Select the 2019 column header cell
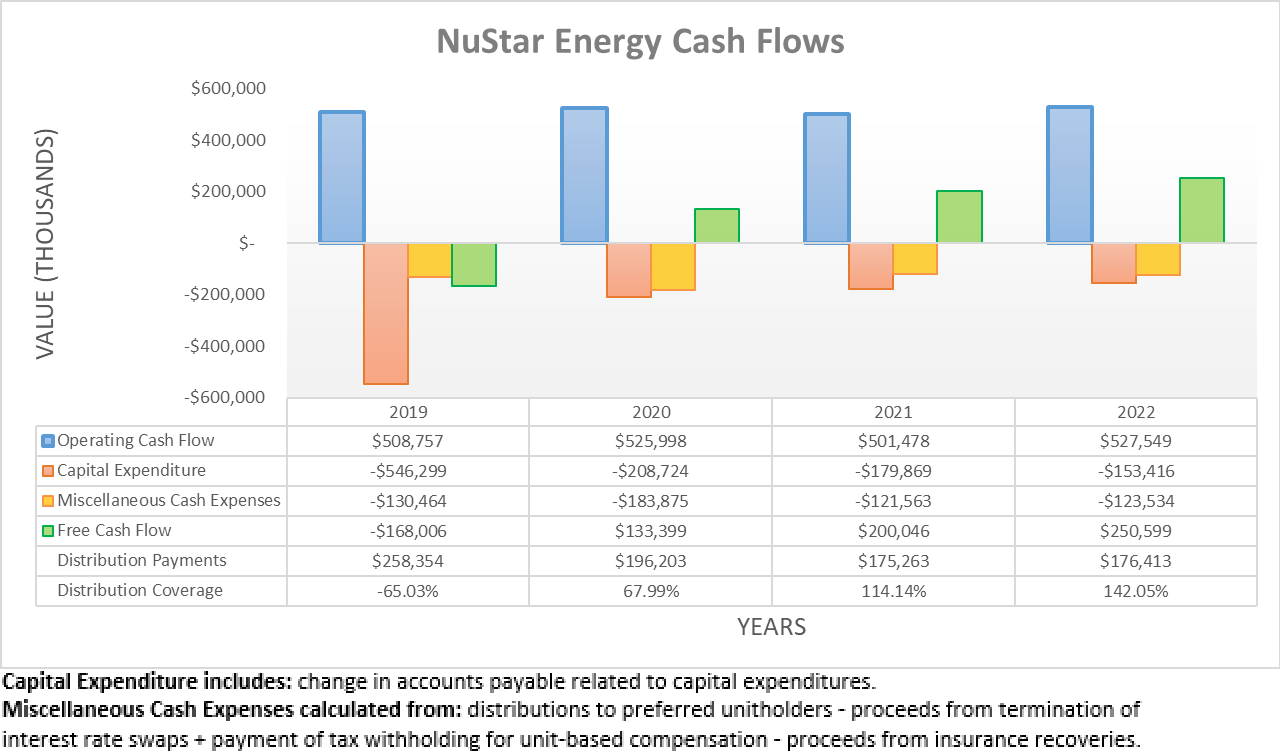Screen dimensions: 1280x753 407,411
